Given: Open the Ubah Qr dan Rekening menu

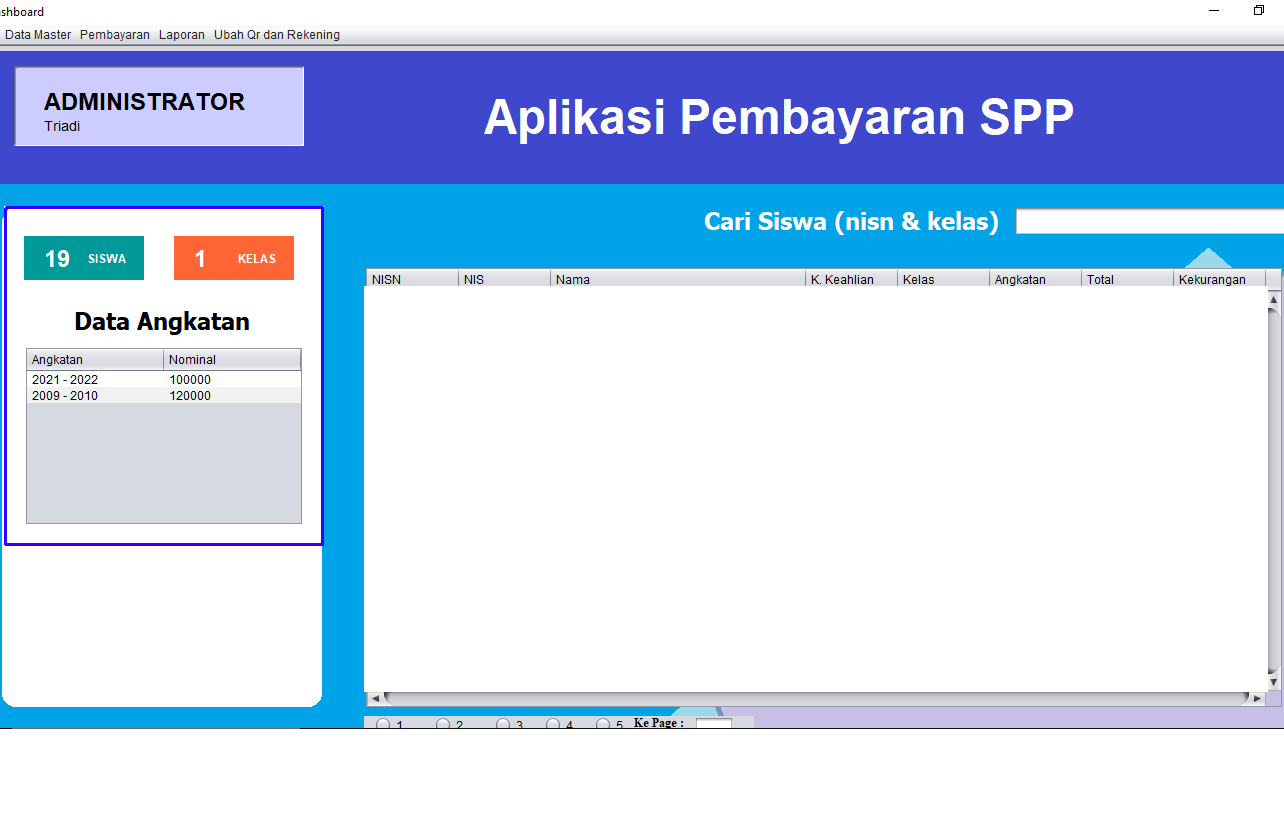Looking at the screenshot, I should click(x=277, y=34).
